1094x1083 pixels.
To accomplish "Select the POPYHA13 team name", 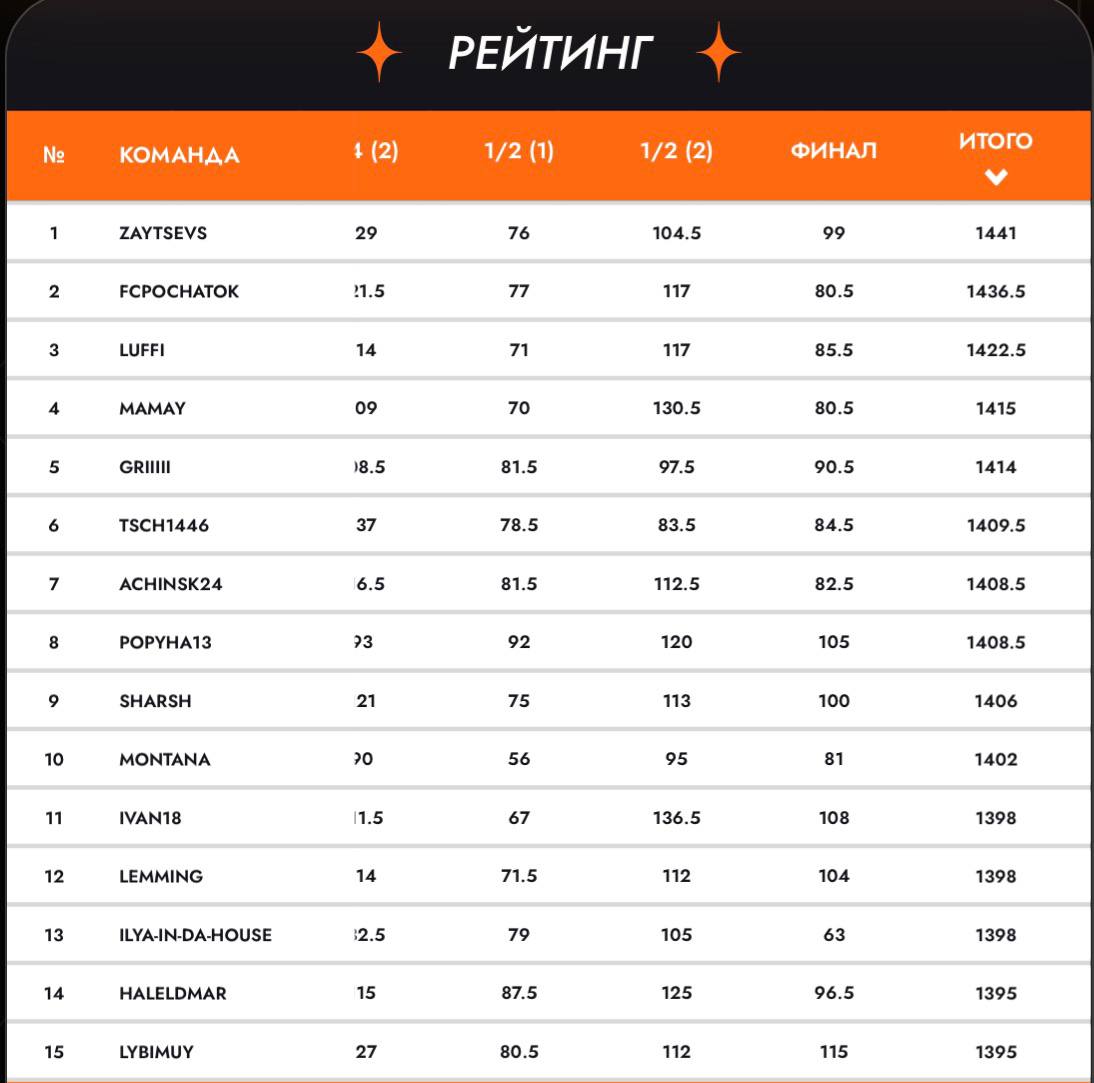I will pyautogui.click(x=165, y=642).
